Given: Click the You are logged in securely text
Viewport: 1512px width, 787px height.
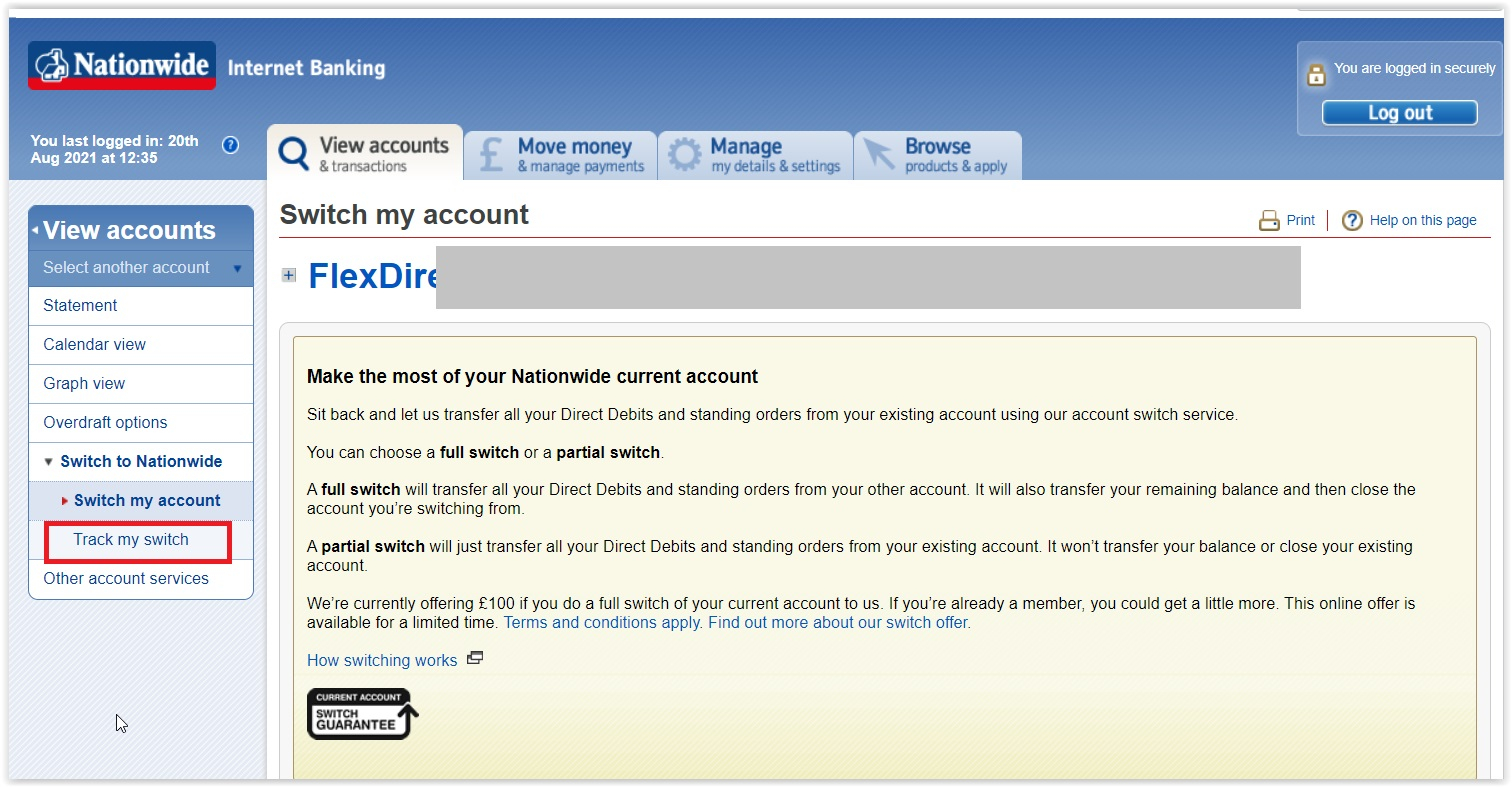Looking at the screenshot, I should (x=1414, y=69).
